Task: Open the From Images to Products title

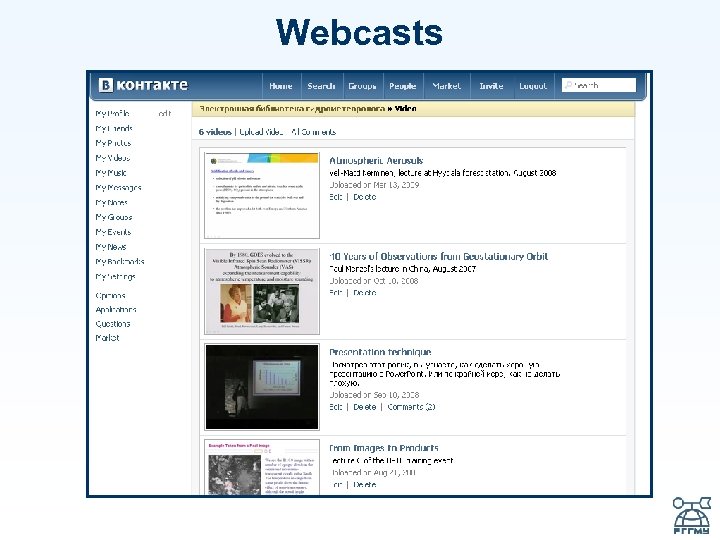Action: (x=384, y=448)
